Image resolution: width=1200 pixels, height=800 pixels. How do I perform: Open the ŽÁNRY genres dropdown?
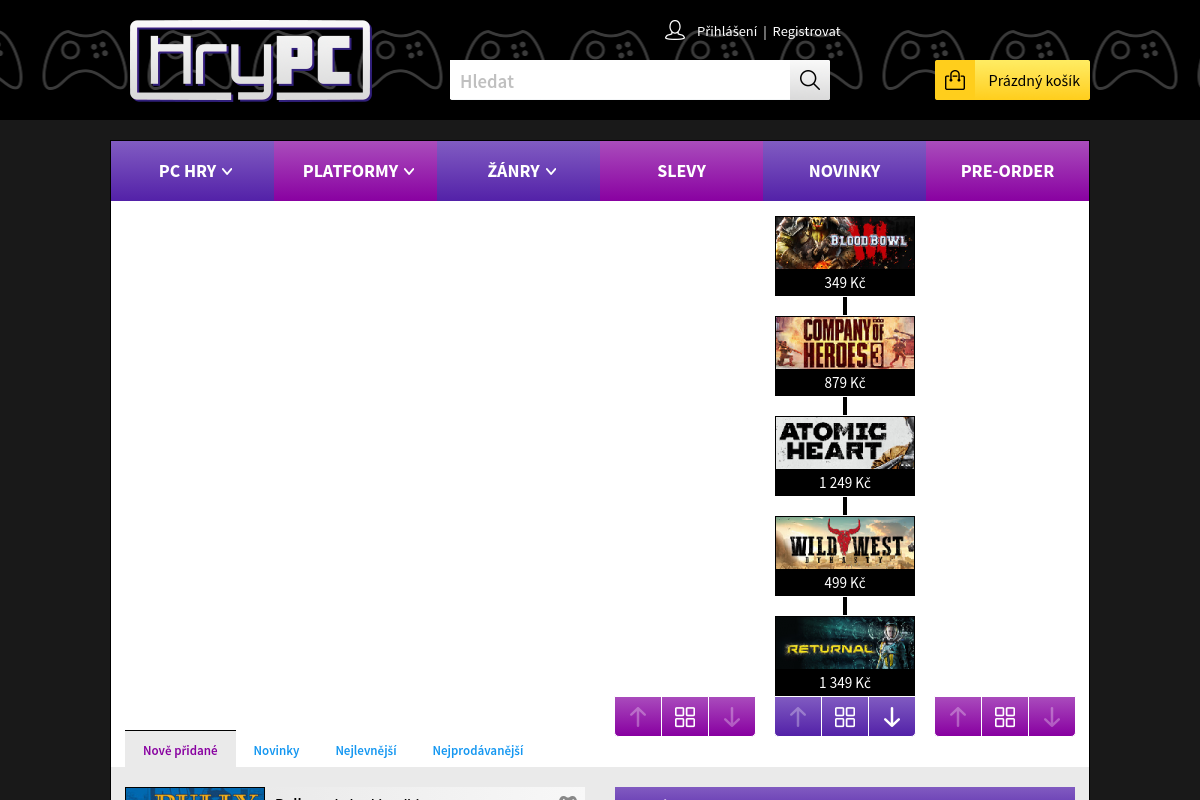tap(521, 171)
